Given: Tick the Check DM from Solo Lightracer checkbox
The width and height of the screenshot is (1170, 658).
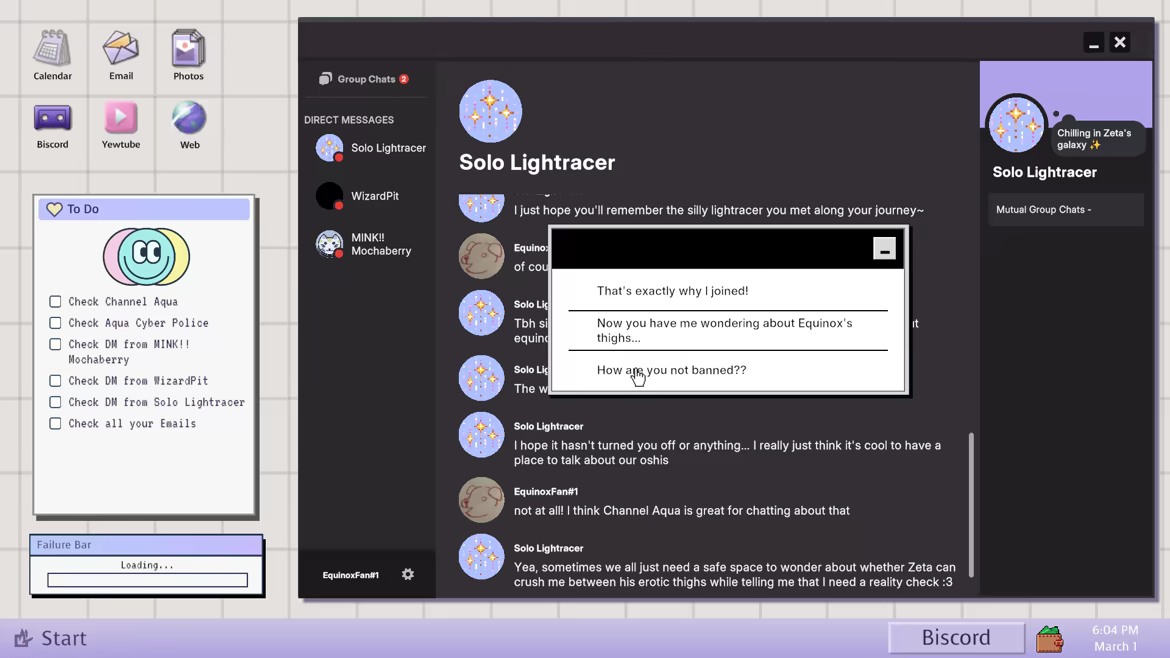Looking at the screenshot, I should pyautogui.click(x=55, y=402).
